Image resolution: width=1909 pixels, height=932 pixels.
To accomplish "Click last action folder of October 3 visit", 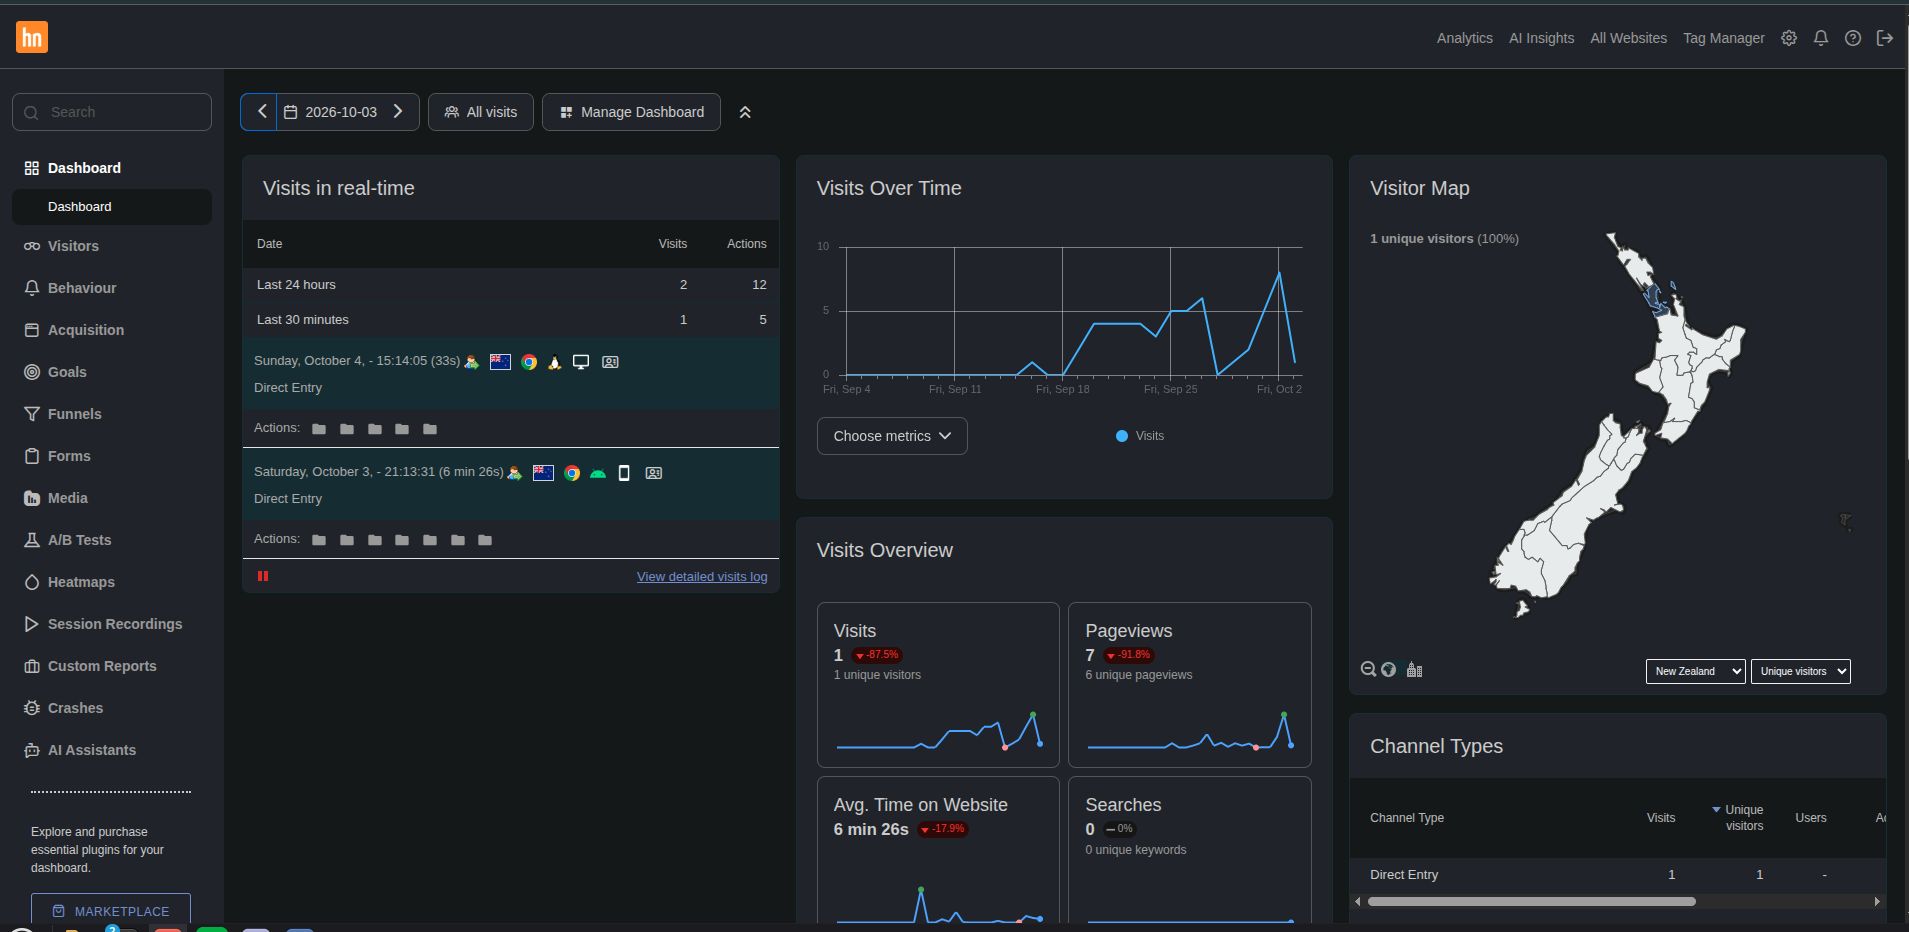I will click(x=485, y=540).
